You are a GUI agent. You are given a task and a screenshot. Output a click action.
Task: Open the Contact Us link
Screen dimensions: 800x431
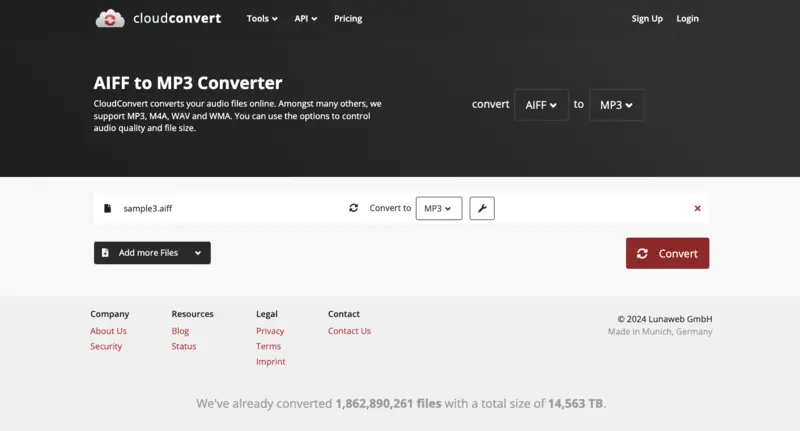point(349,331)
